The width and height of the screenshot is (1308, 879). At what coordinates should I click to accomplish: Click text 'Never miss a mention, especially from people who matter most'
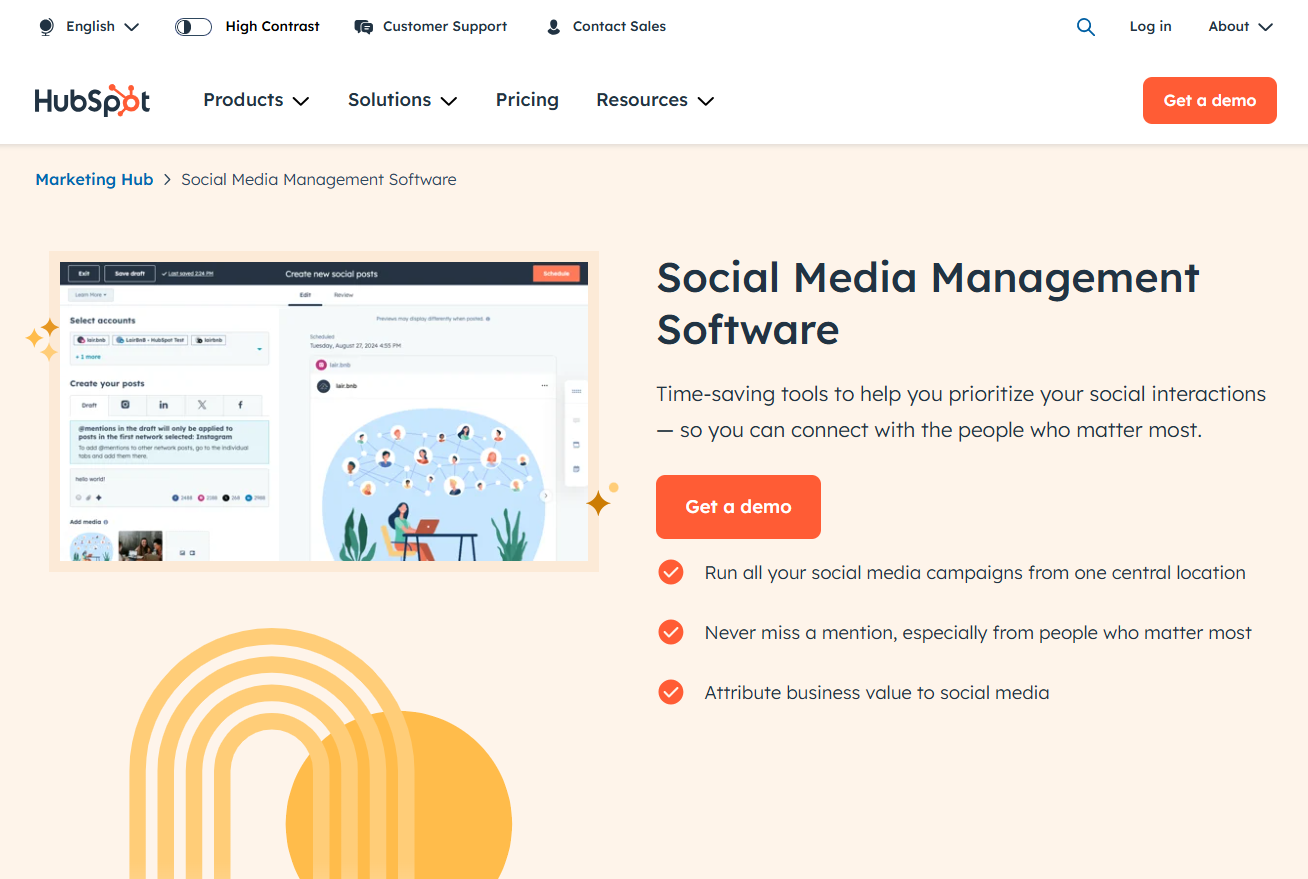(x=978, y=633)
